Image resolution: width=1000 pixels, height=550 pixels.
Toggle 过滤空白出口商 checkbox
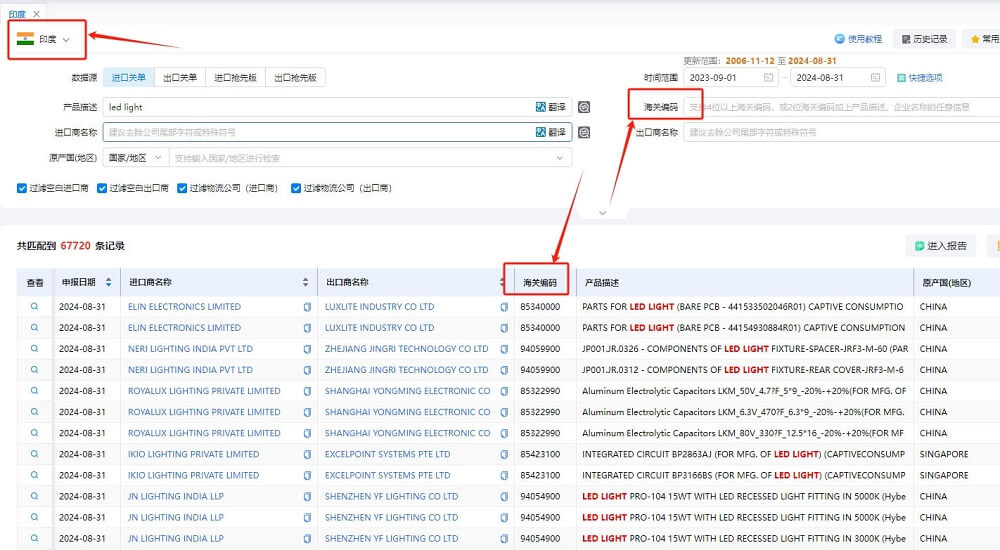(x=102, y=188)
